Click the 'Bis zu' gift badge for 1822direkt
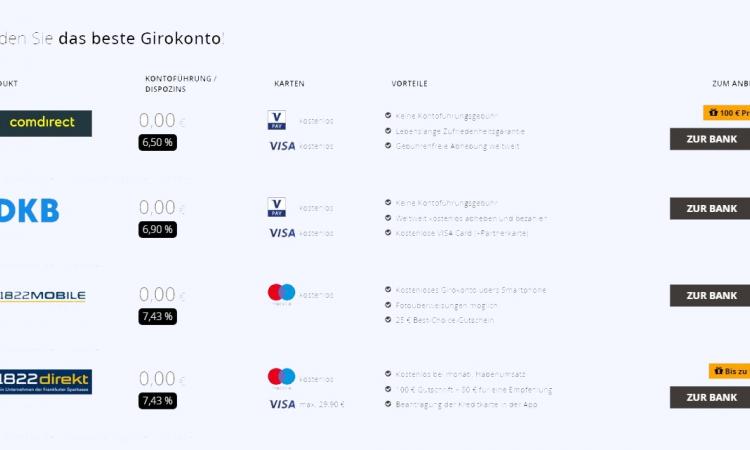Viewport: 750px width, 450px height. click(x=729, y=371)
